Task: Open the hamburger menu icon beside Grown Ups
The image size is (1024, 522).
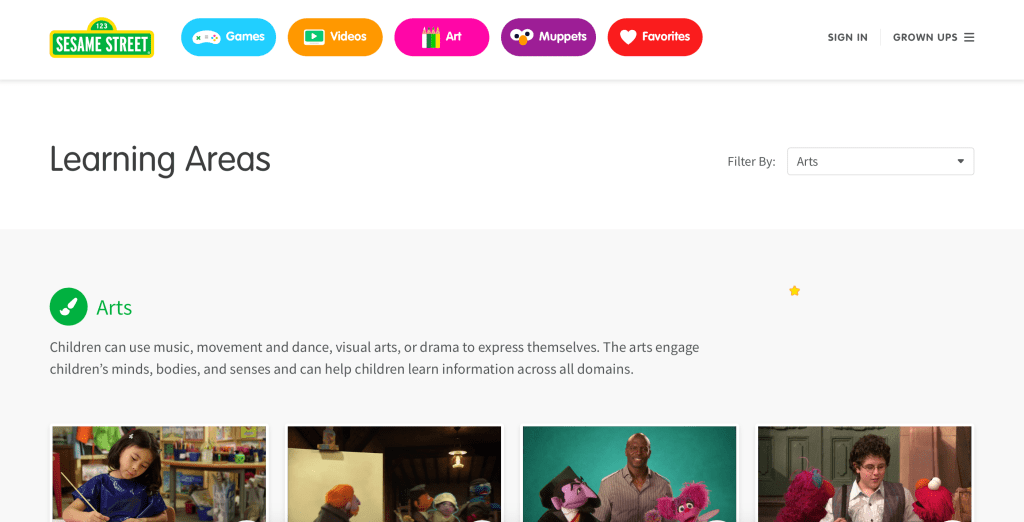Action: 968,37
